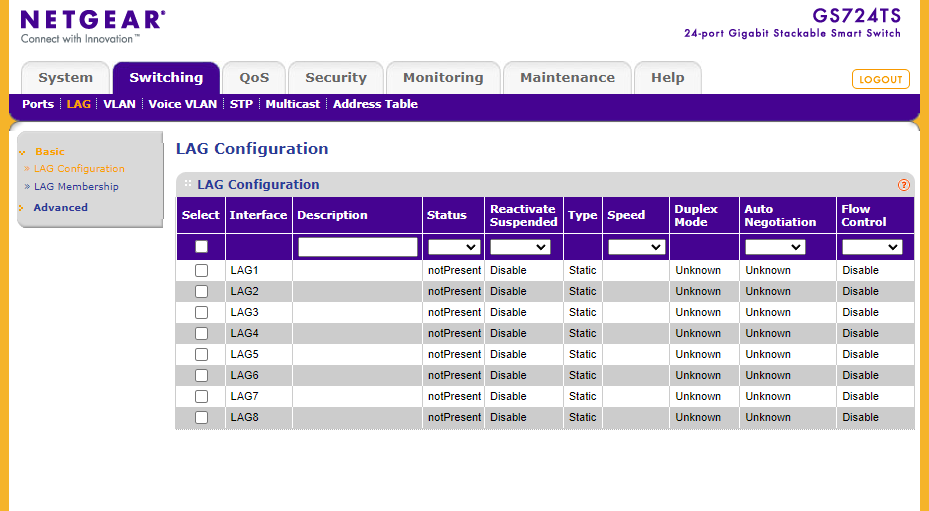Open LAG Membership in sidebar
This screenshot has height=511, width=929.
tap(76, 187)
